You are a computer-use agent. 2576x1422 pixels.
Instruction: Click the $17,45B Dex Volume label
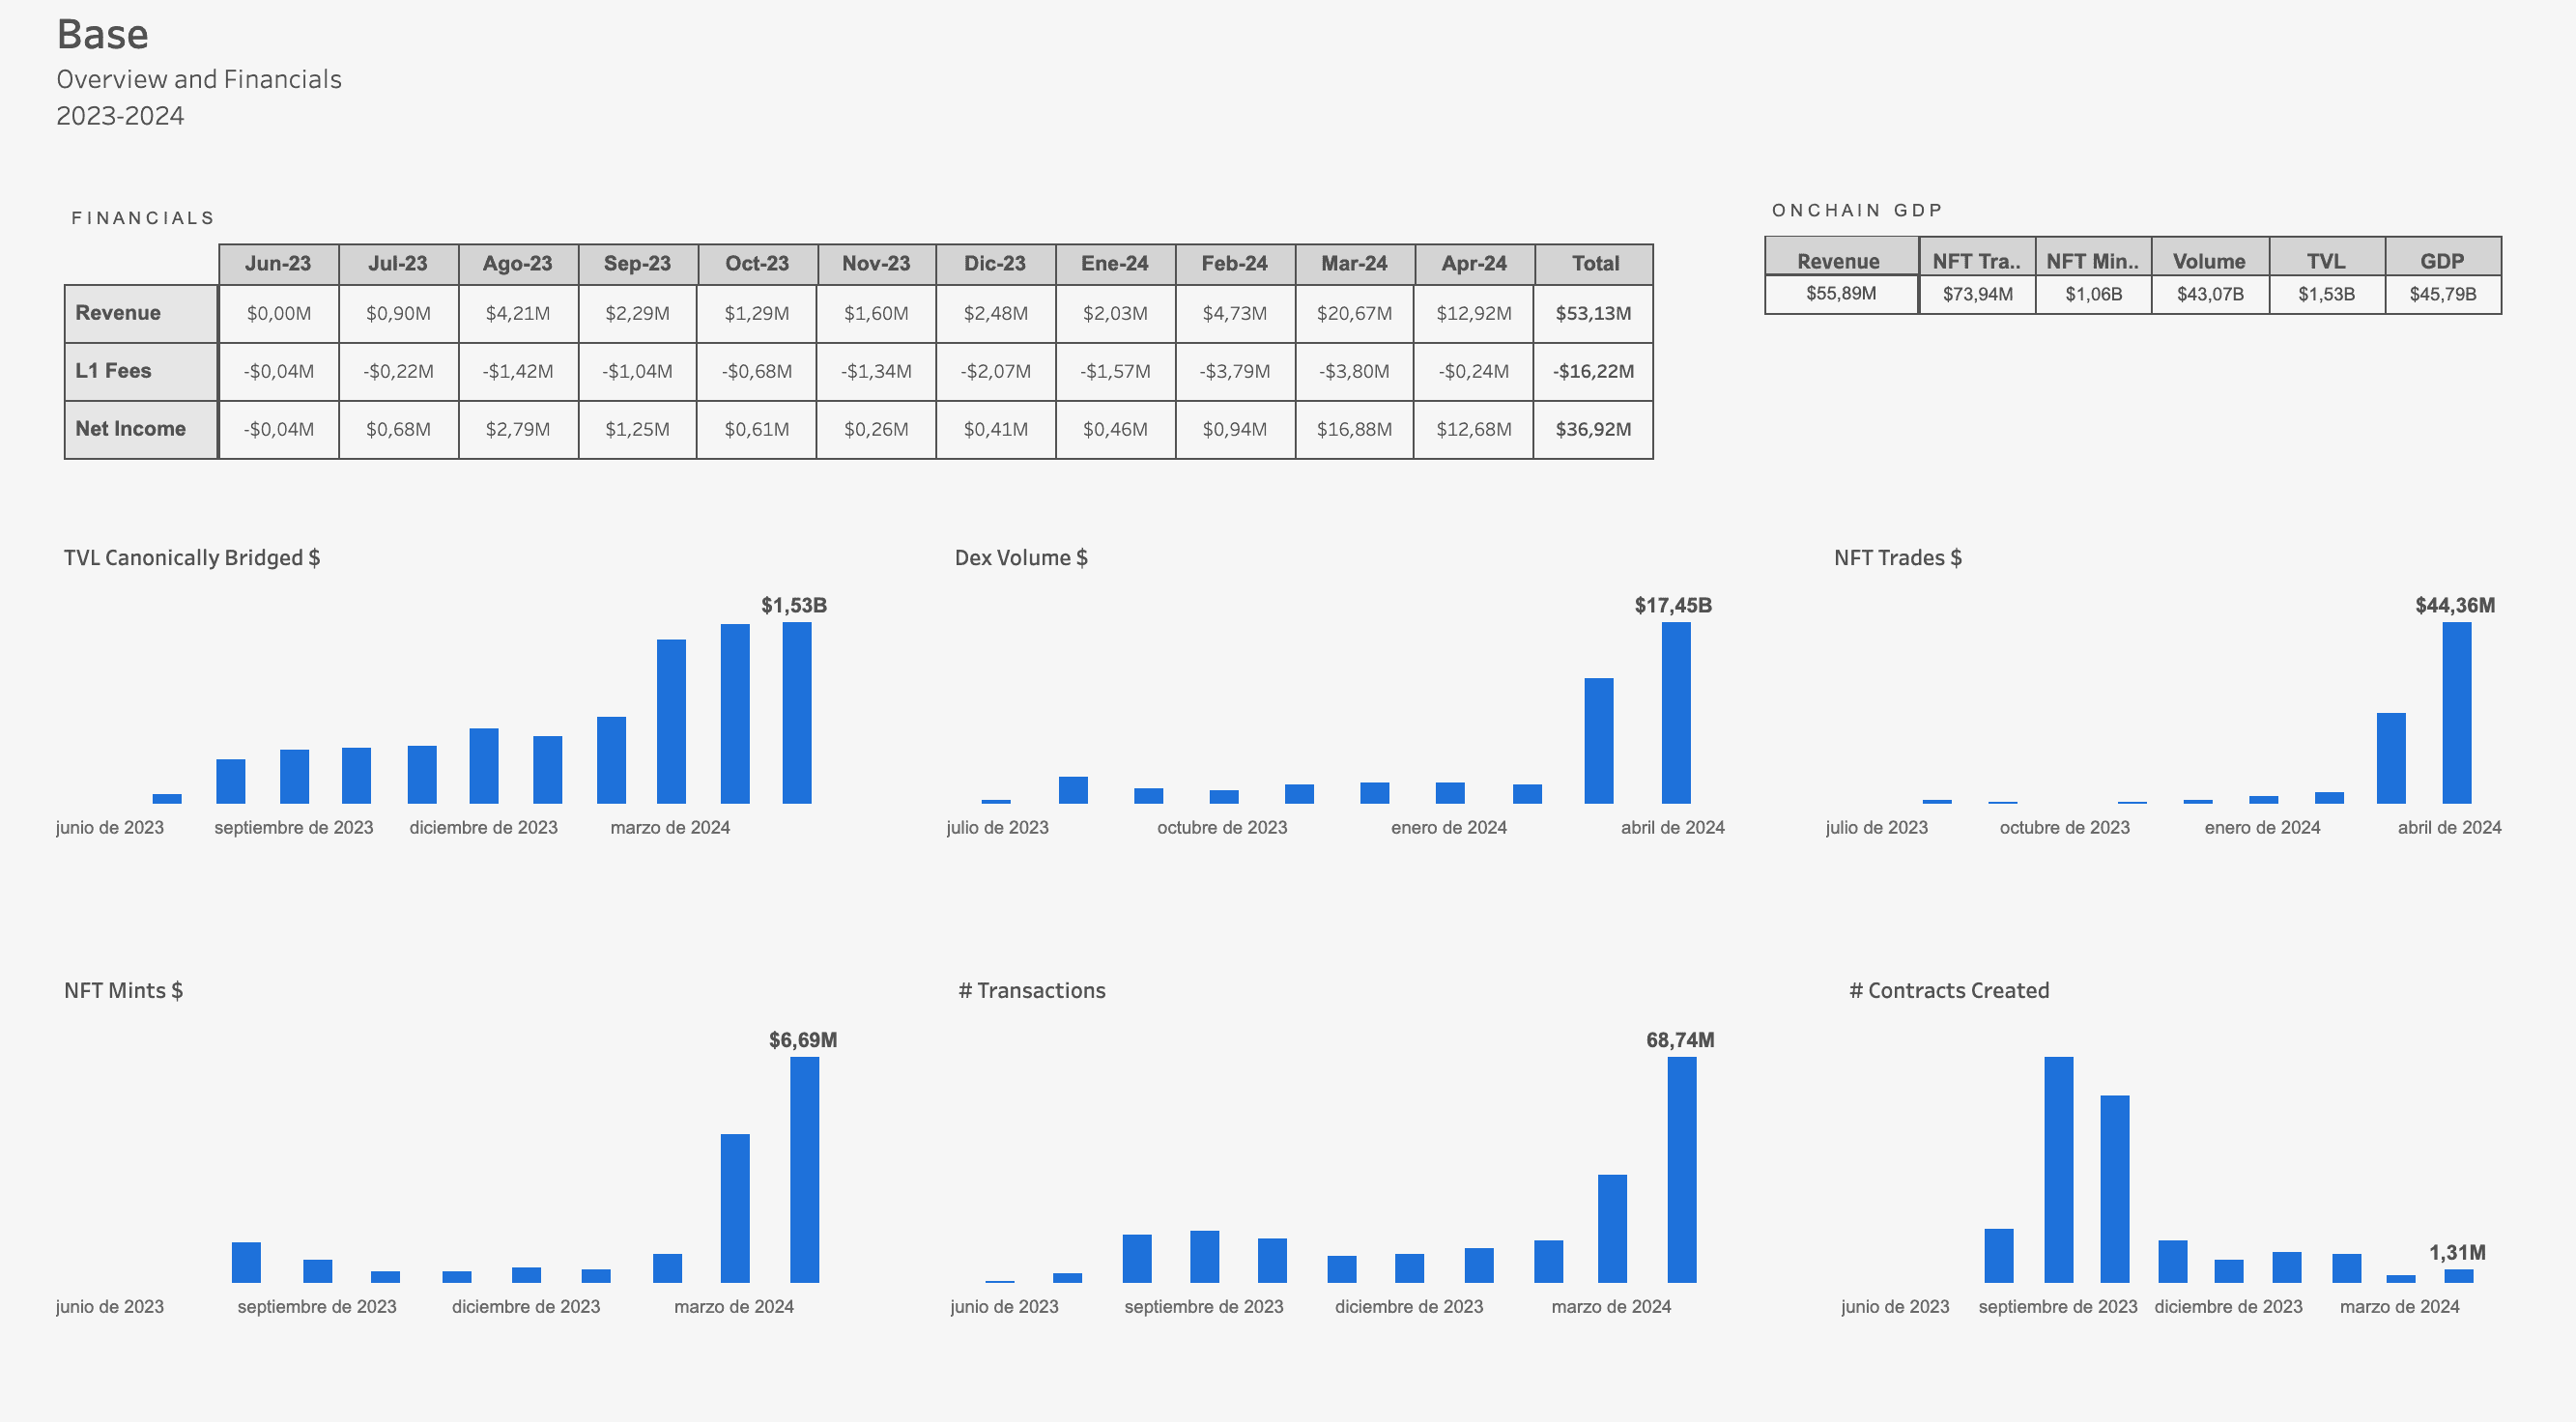(x=1673, y=605)
